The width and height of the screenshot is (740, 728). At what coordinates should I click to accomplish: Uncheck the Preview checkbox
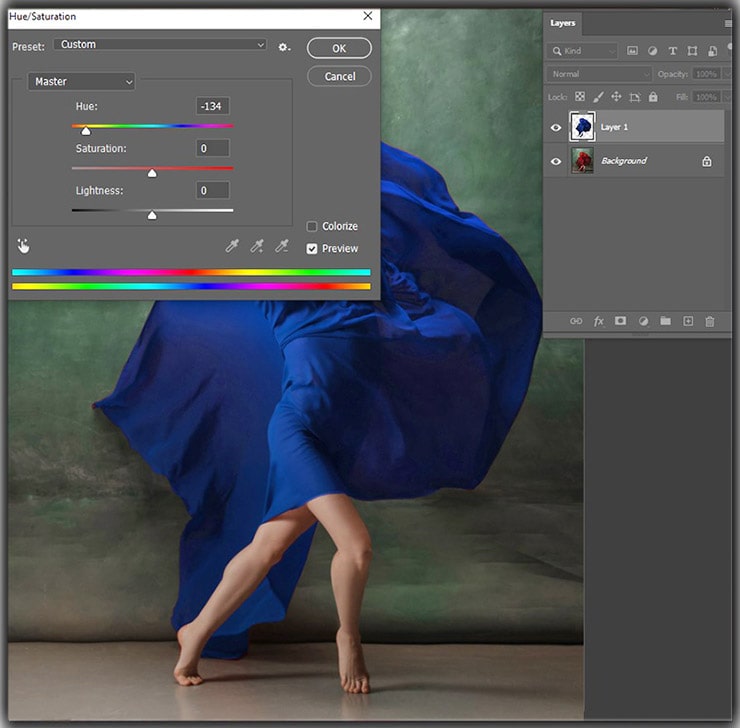coord(312,249)
